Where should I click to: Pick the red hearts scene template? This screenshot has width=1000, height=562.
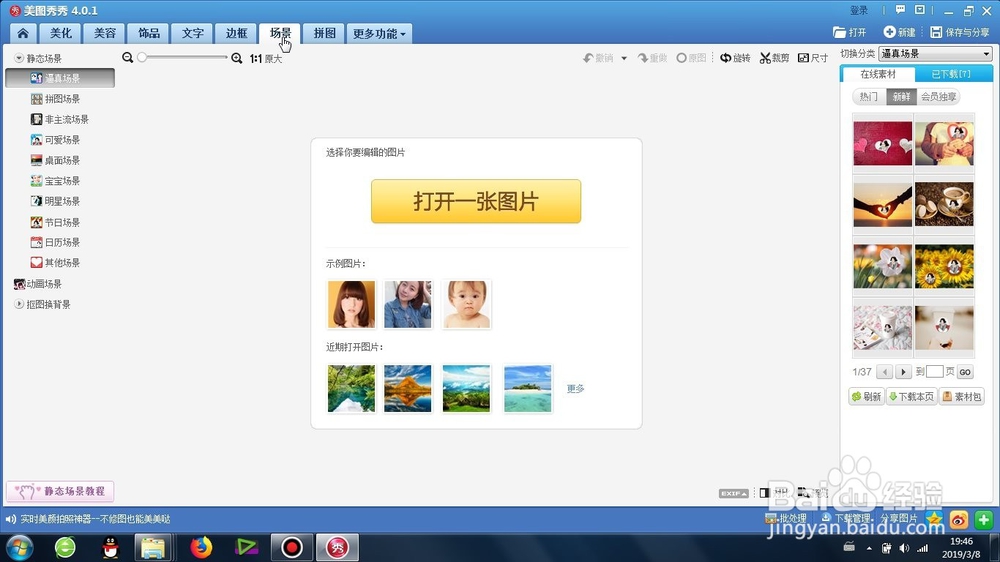click(x=883, y=144)
